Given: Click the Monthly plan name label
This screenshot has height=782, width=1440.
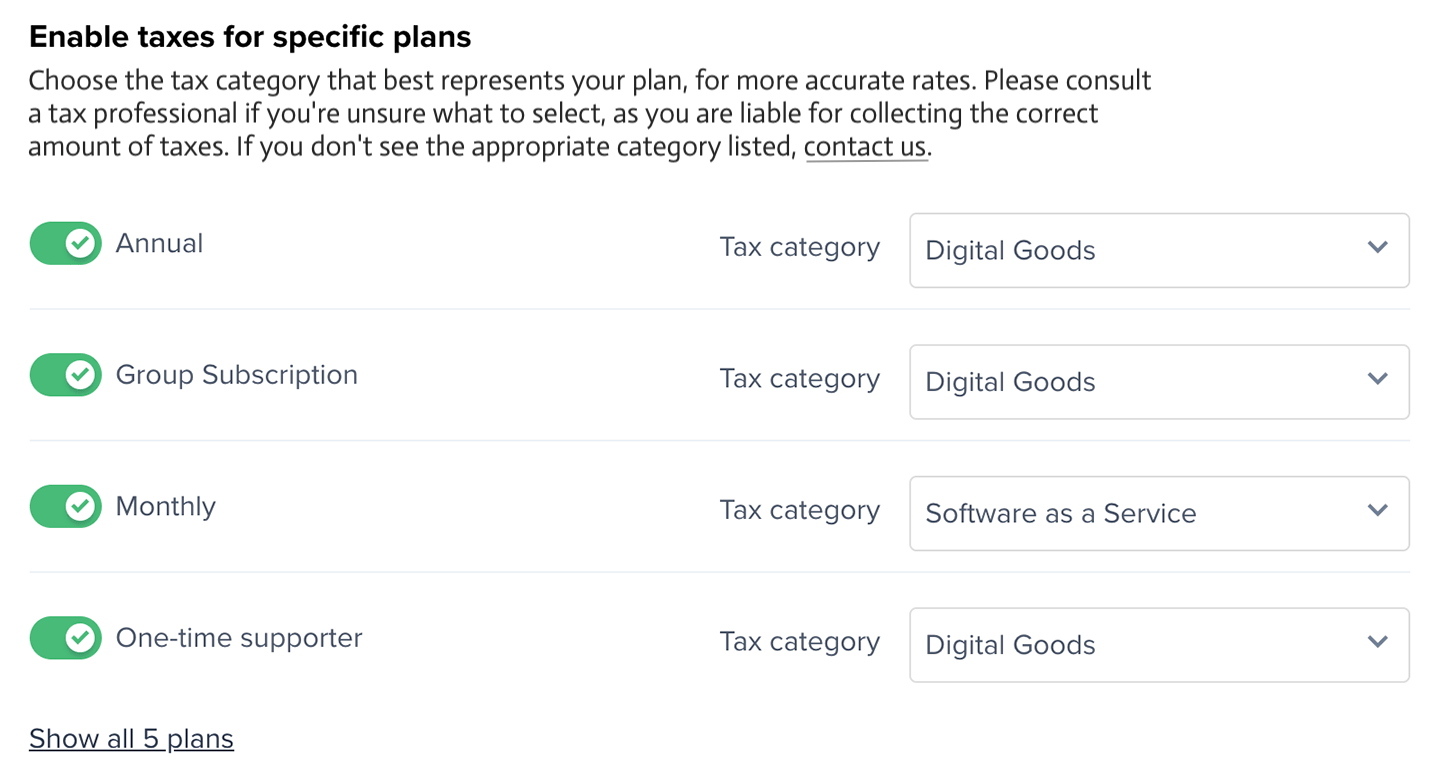Looking at the screenshot, I should click(x=165, y=507).
